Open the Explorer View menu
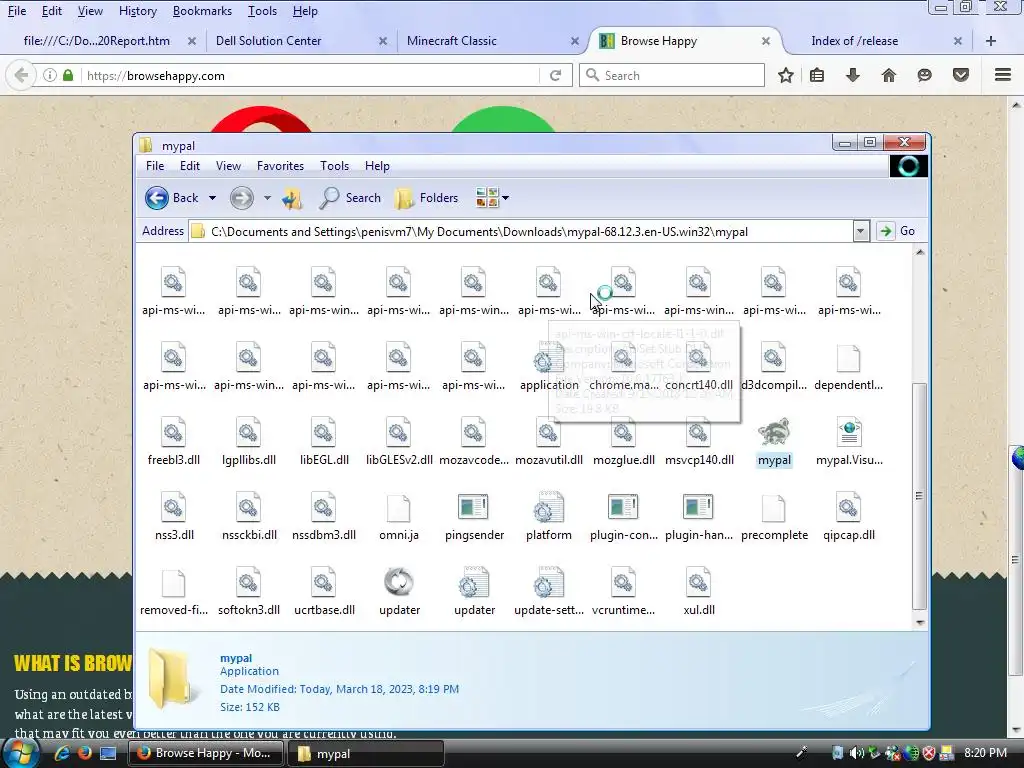The width and height of the screenshot is (1024, 768). [x=228, y=166]
